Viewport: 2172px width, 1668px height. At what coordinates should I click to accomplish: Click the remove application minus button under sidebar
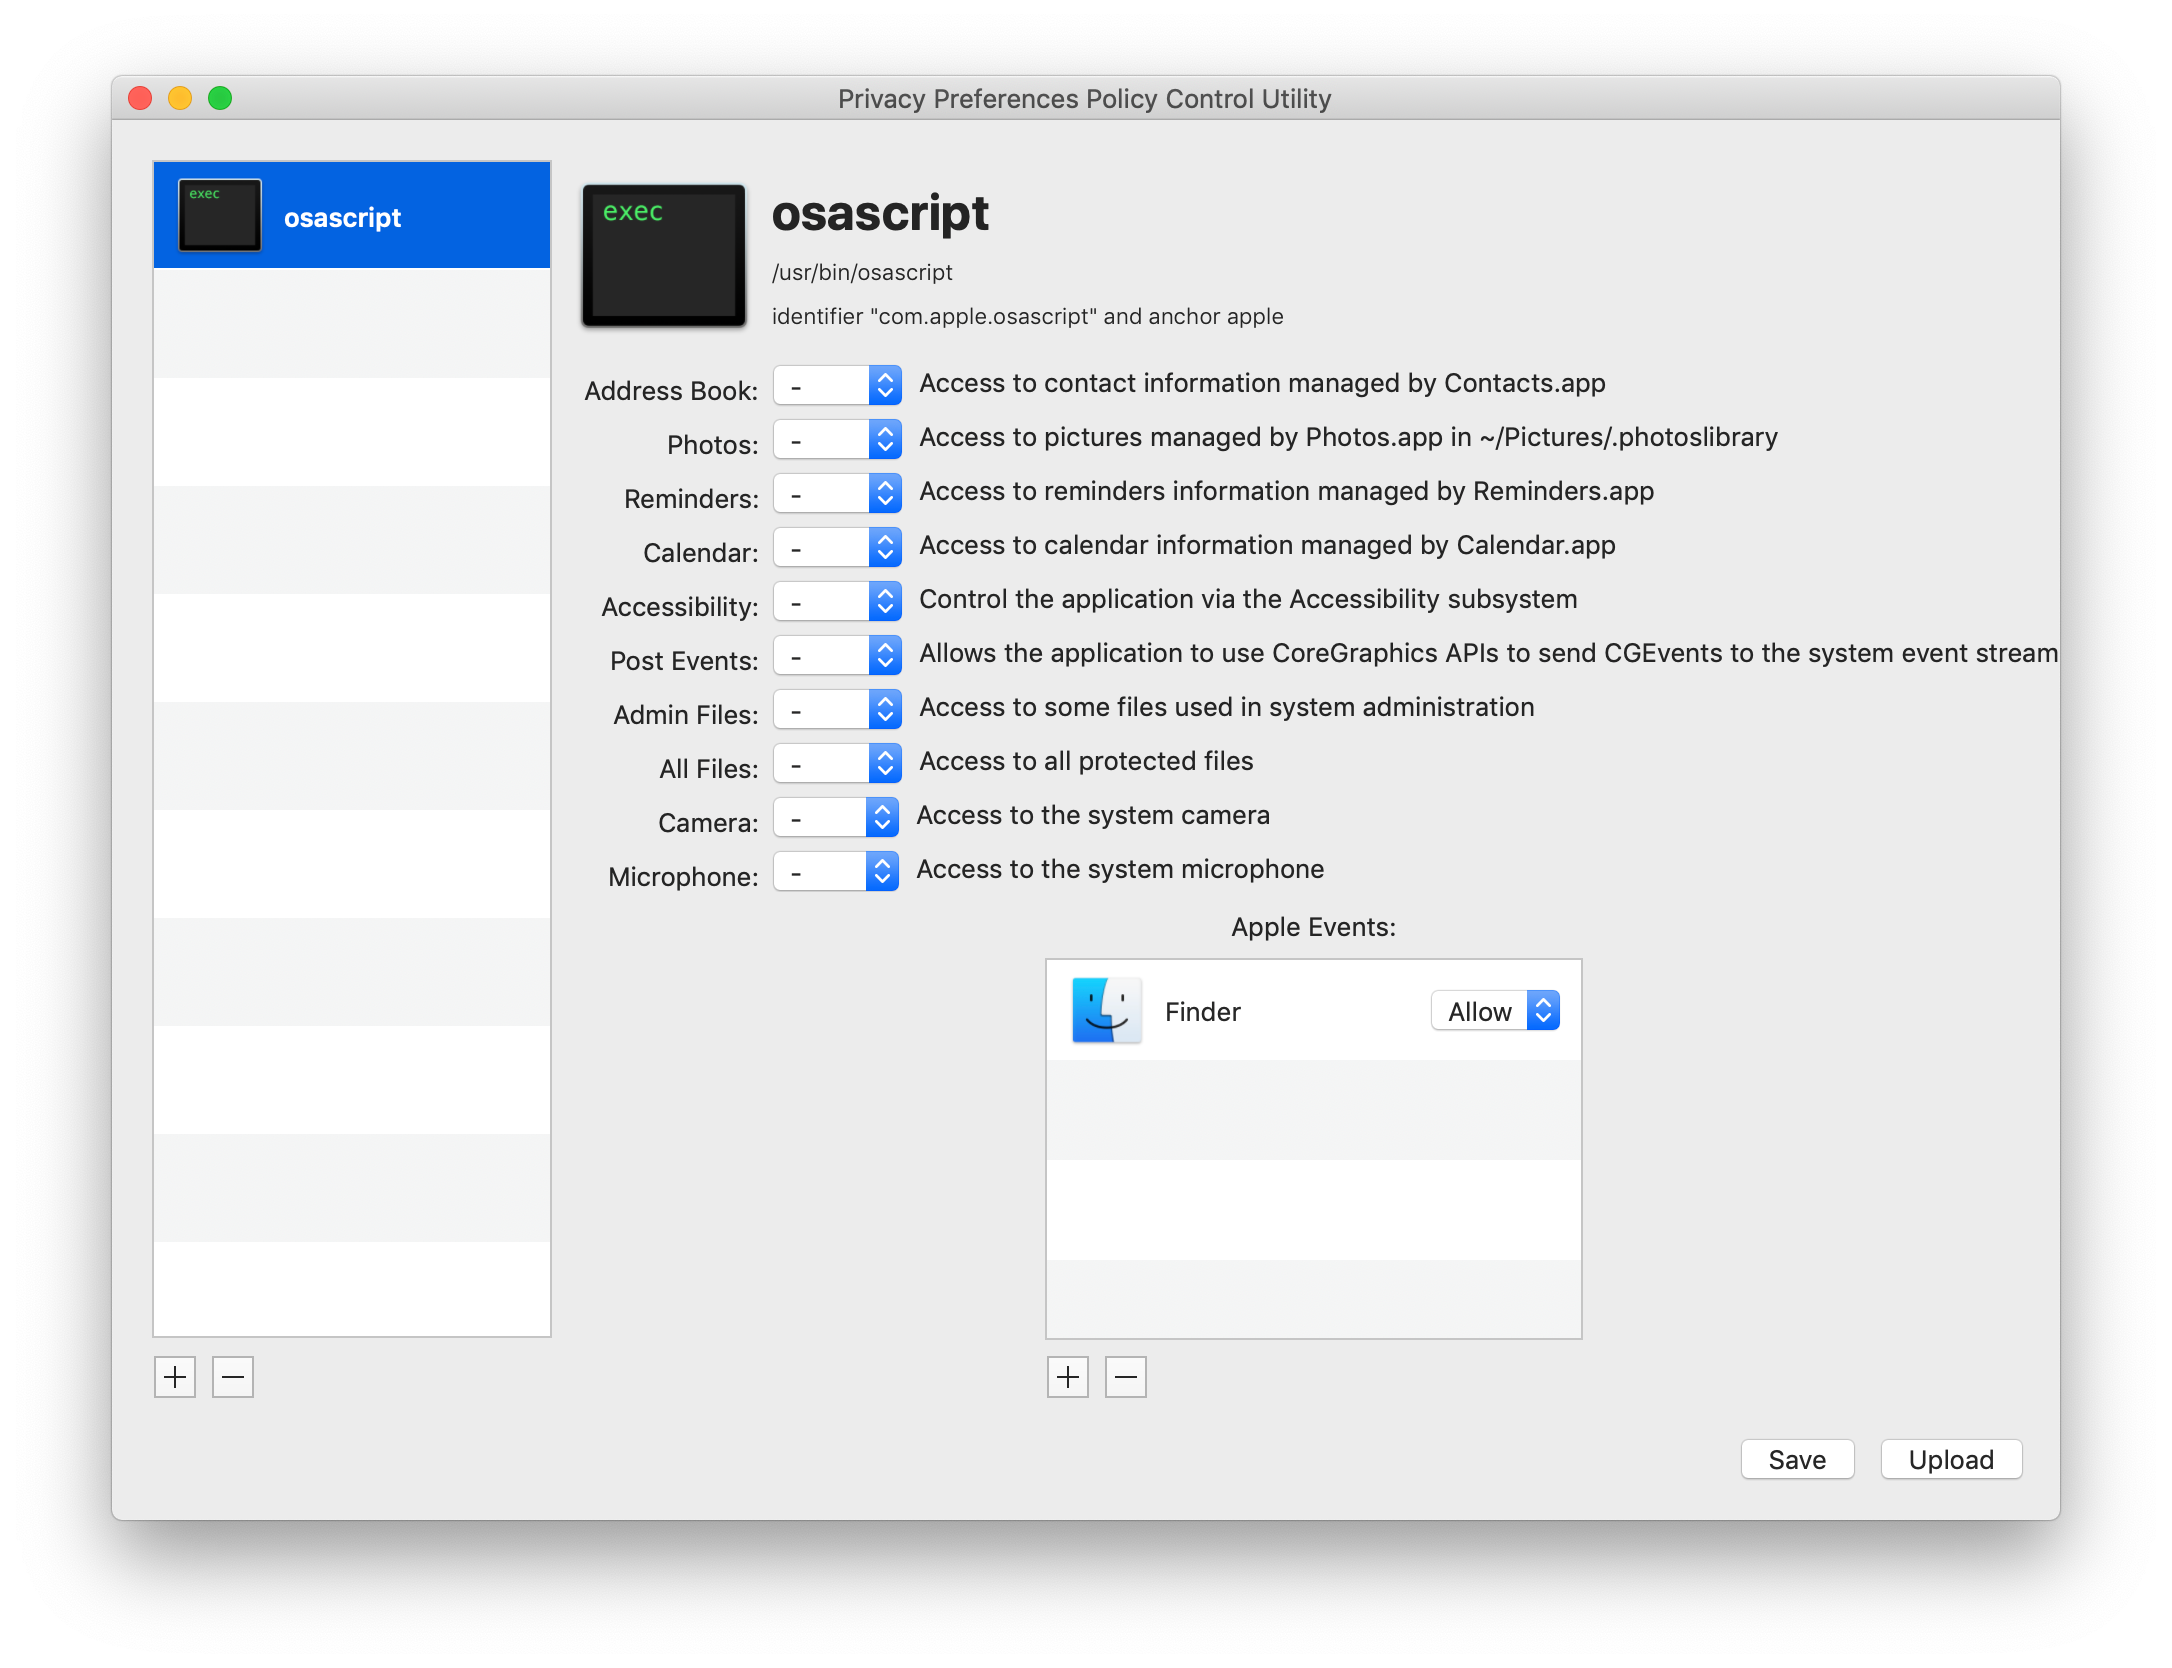click(233, 1377)
